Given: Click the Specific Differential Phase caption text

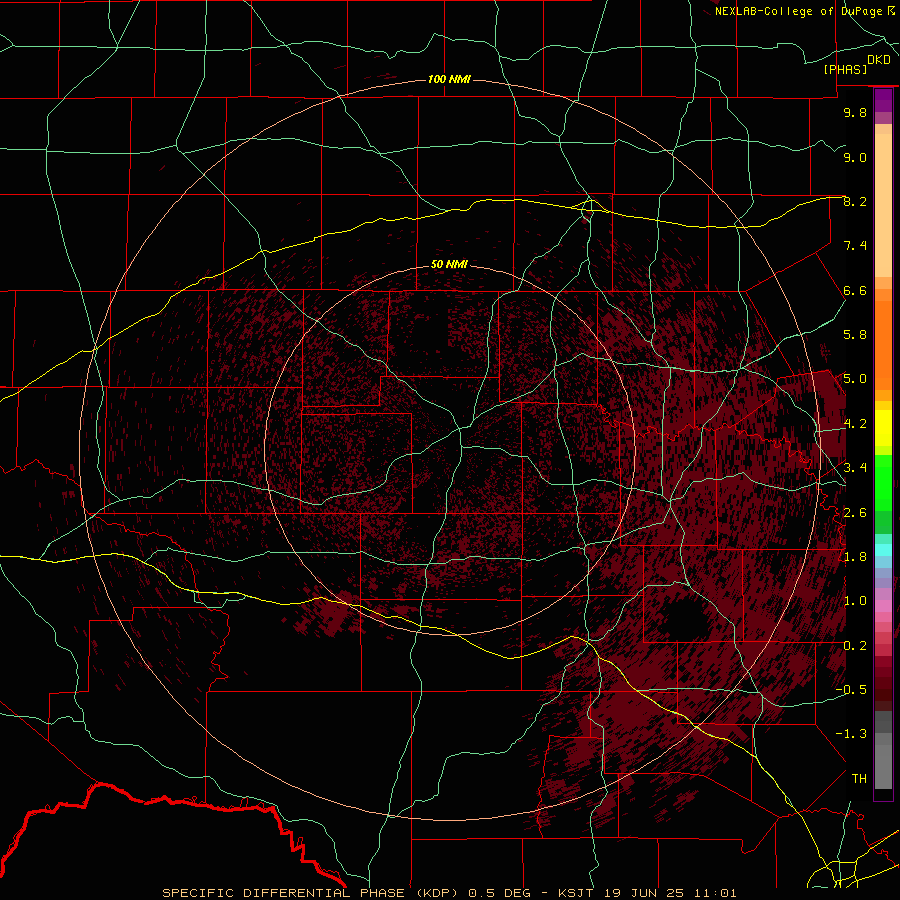Looking at the screenshot, I should click(449, 893).
